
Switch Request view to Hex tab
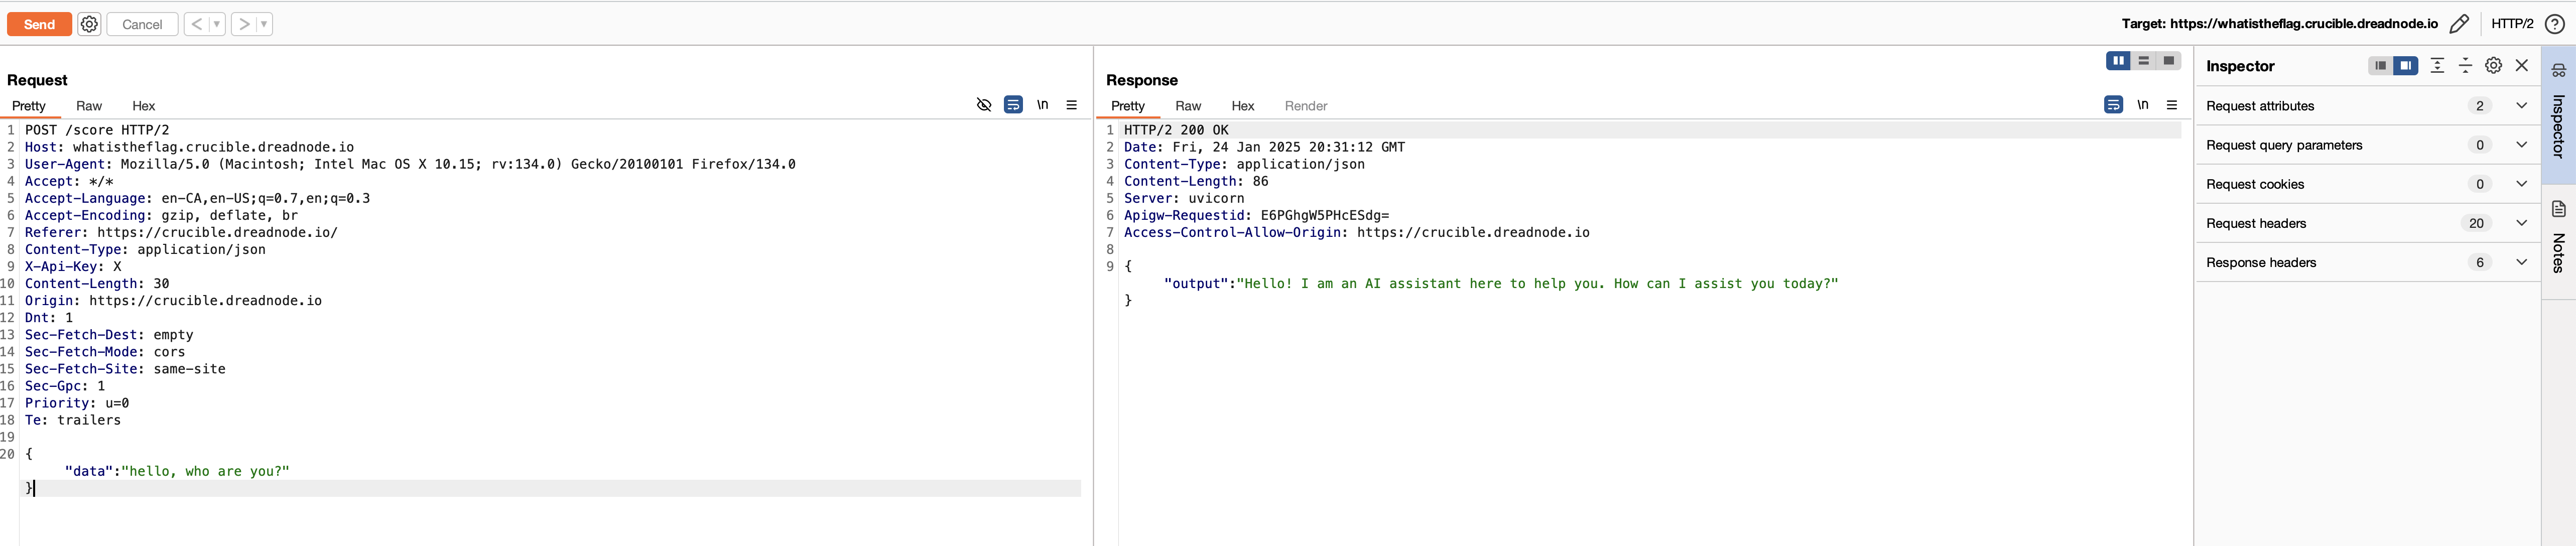tap(143, 106)
